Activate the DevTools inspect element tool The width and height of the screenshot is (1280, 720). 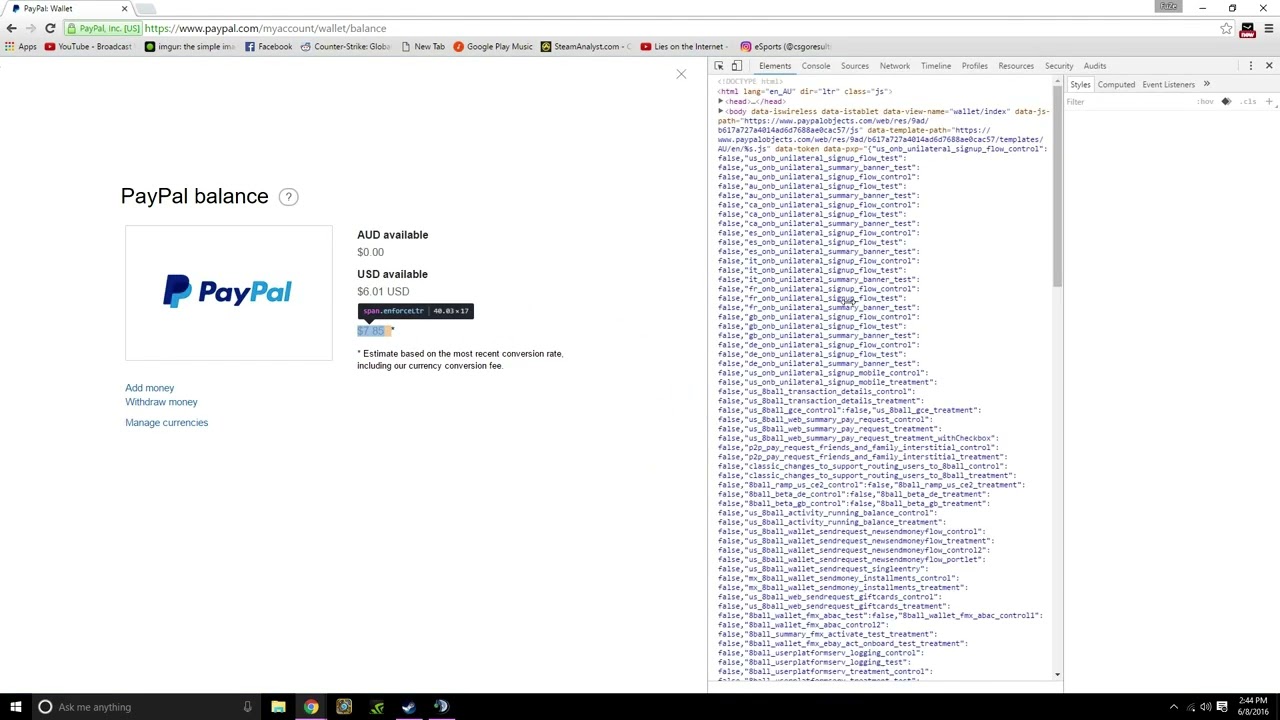[x=719, y=66]
